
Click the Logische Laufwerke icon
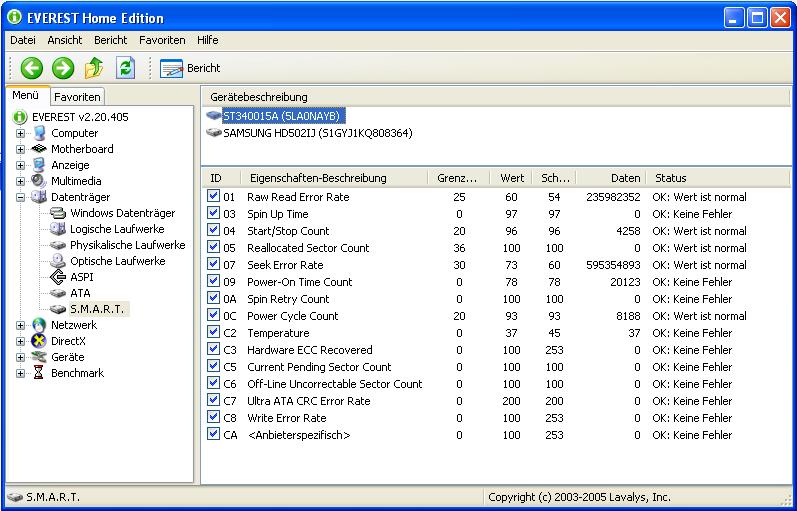pyautogui.click(x=58, y=229)
